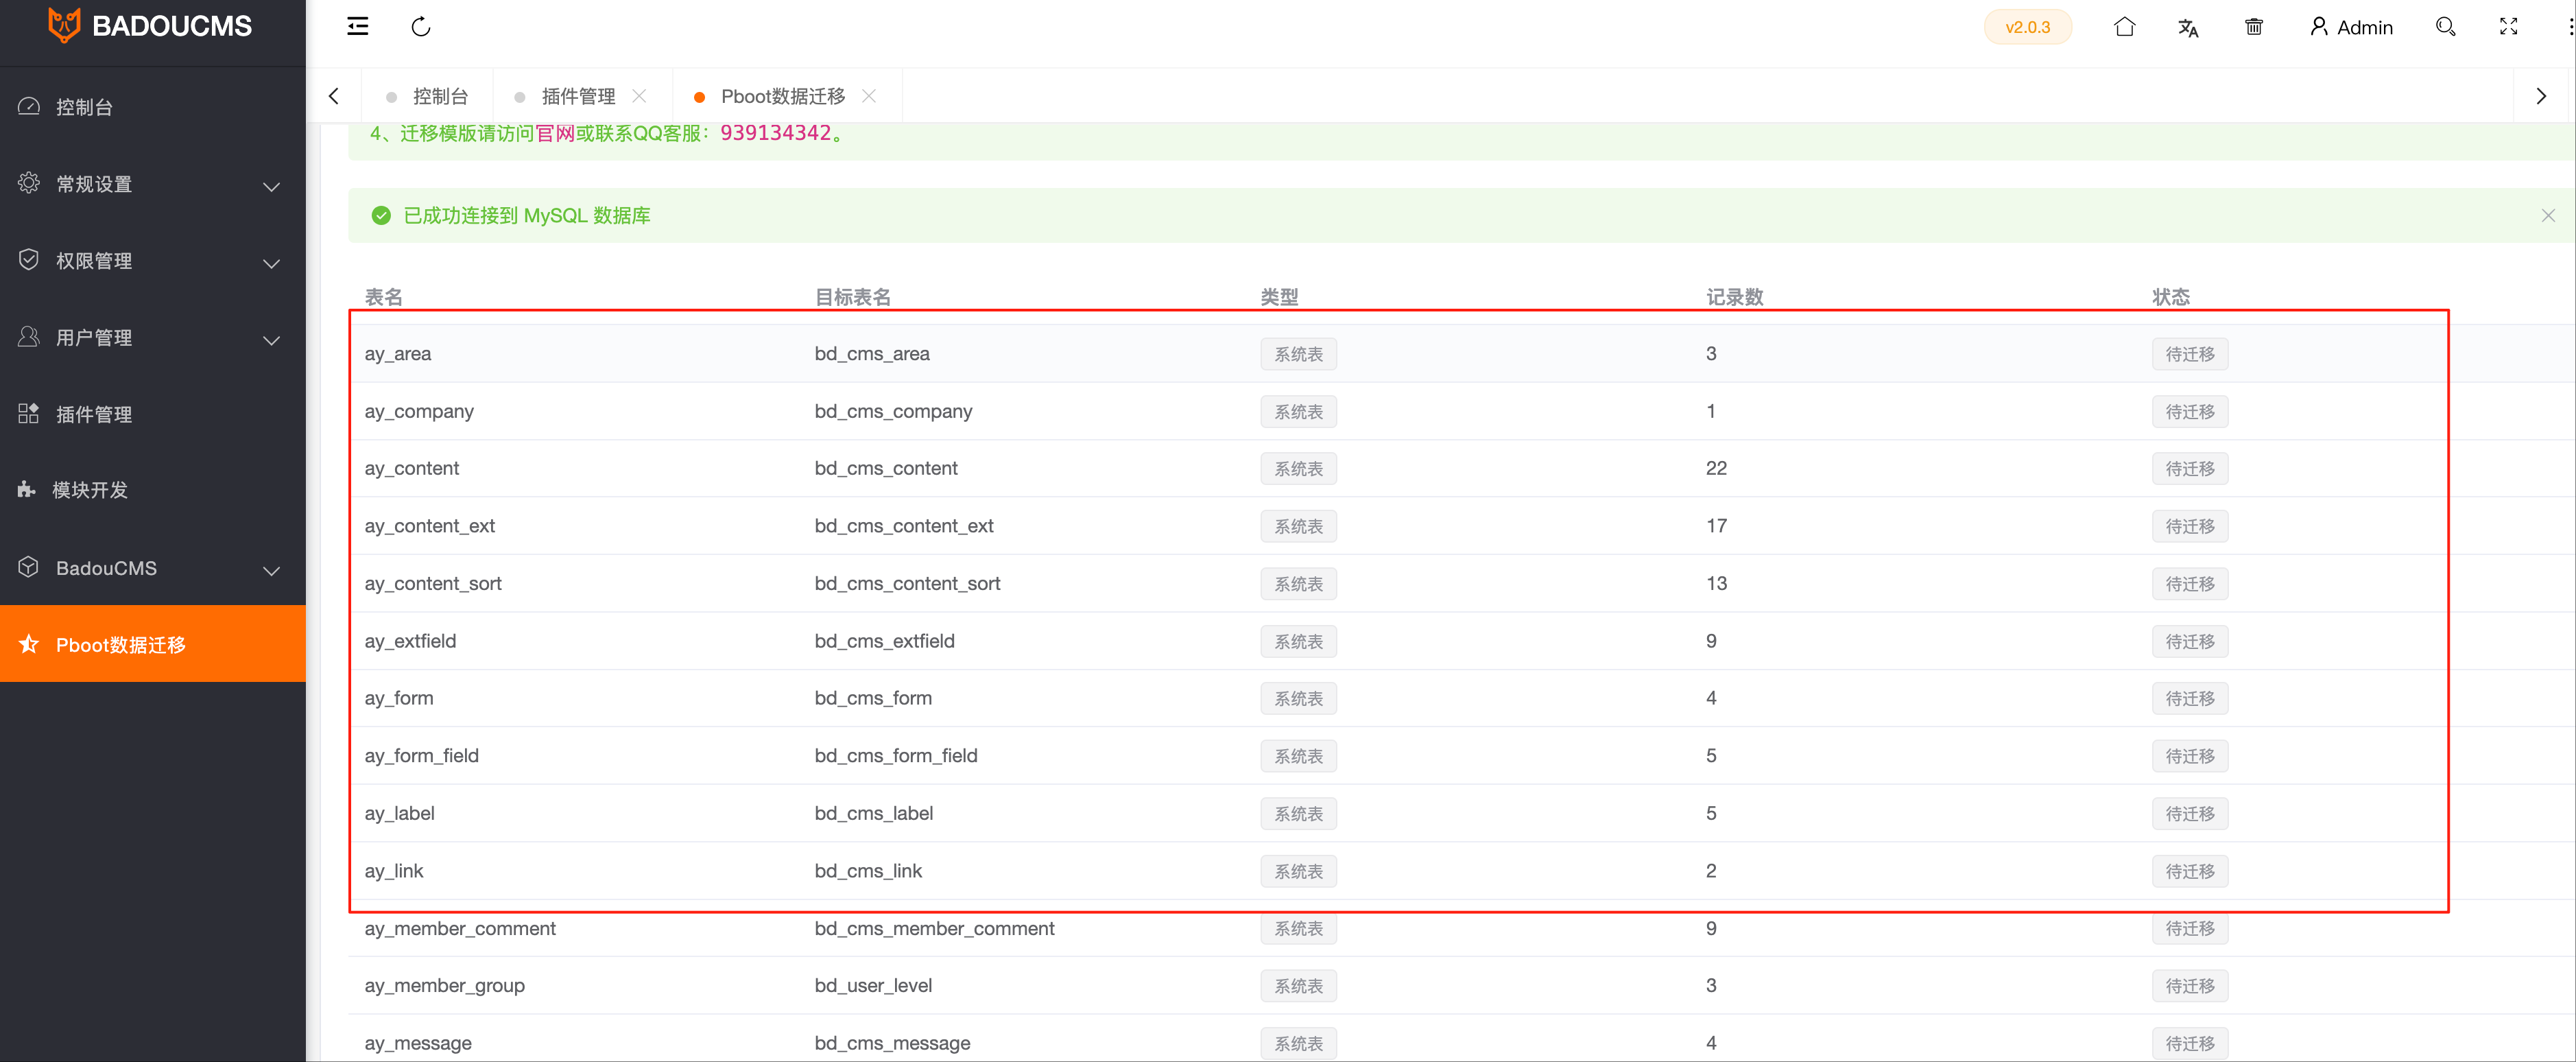Click 待迁移 button for ay_area table
This screenshot has width=2576, height=1062.
click(2189, 353)
